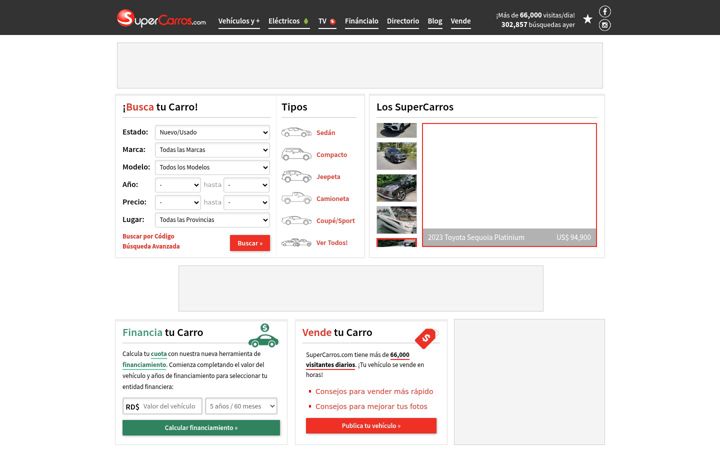Image resolution: width=720 pixels, height=450 pixels.
Task: Select the red-outlined bottom thumbnail
Action: 397,242
